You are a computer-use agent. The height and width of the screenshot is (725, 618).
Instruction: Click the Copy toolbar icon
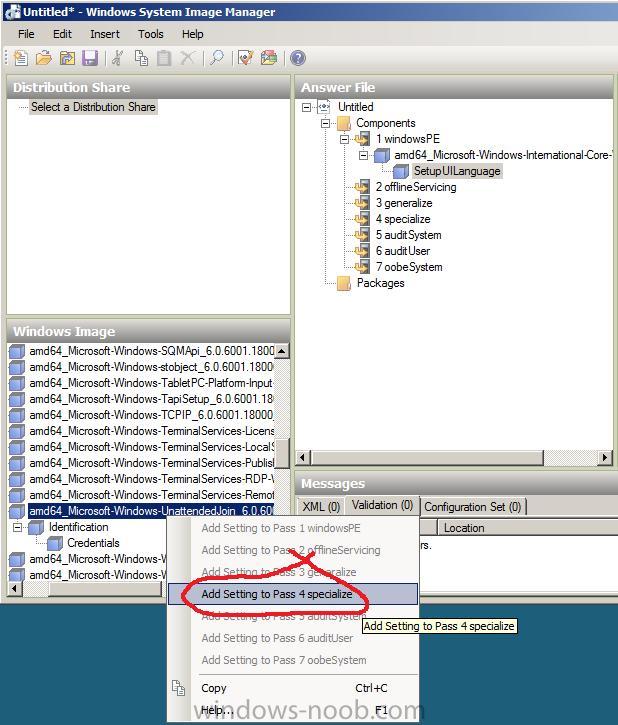pyautogui.click(x=141, y=58)
